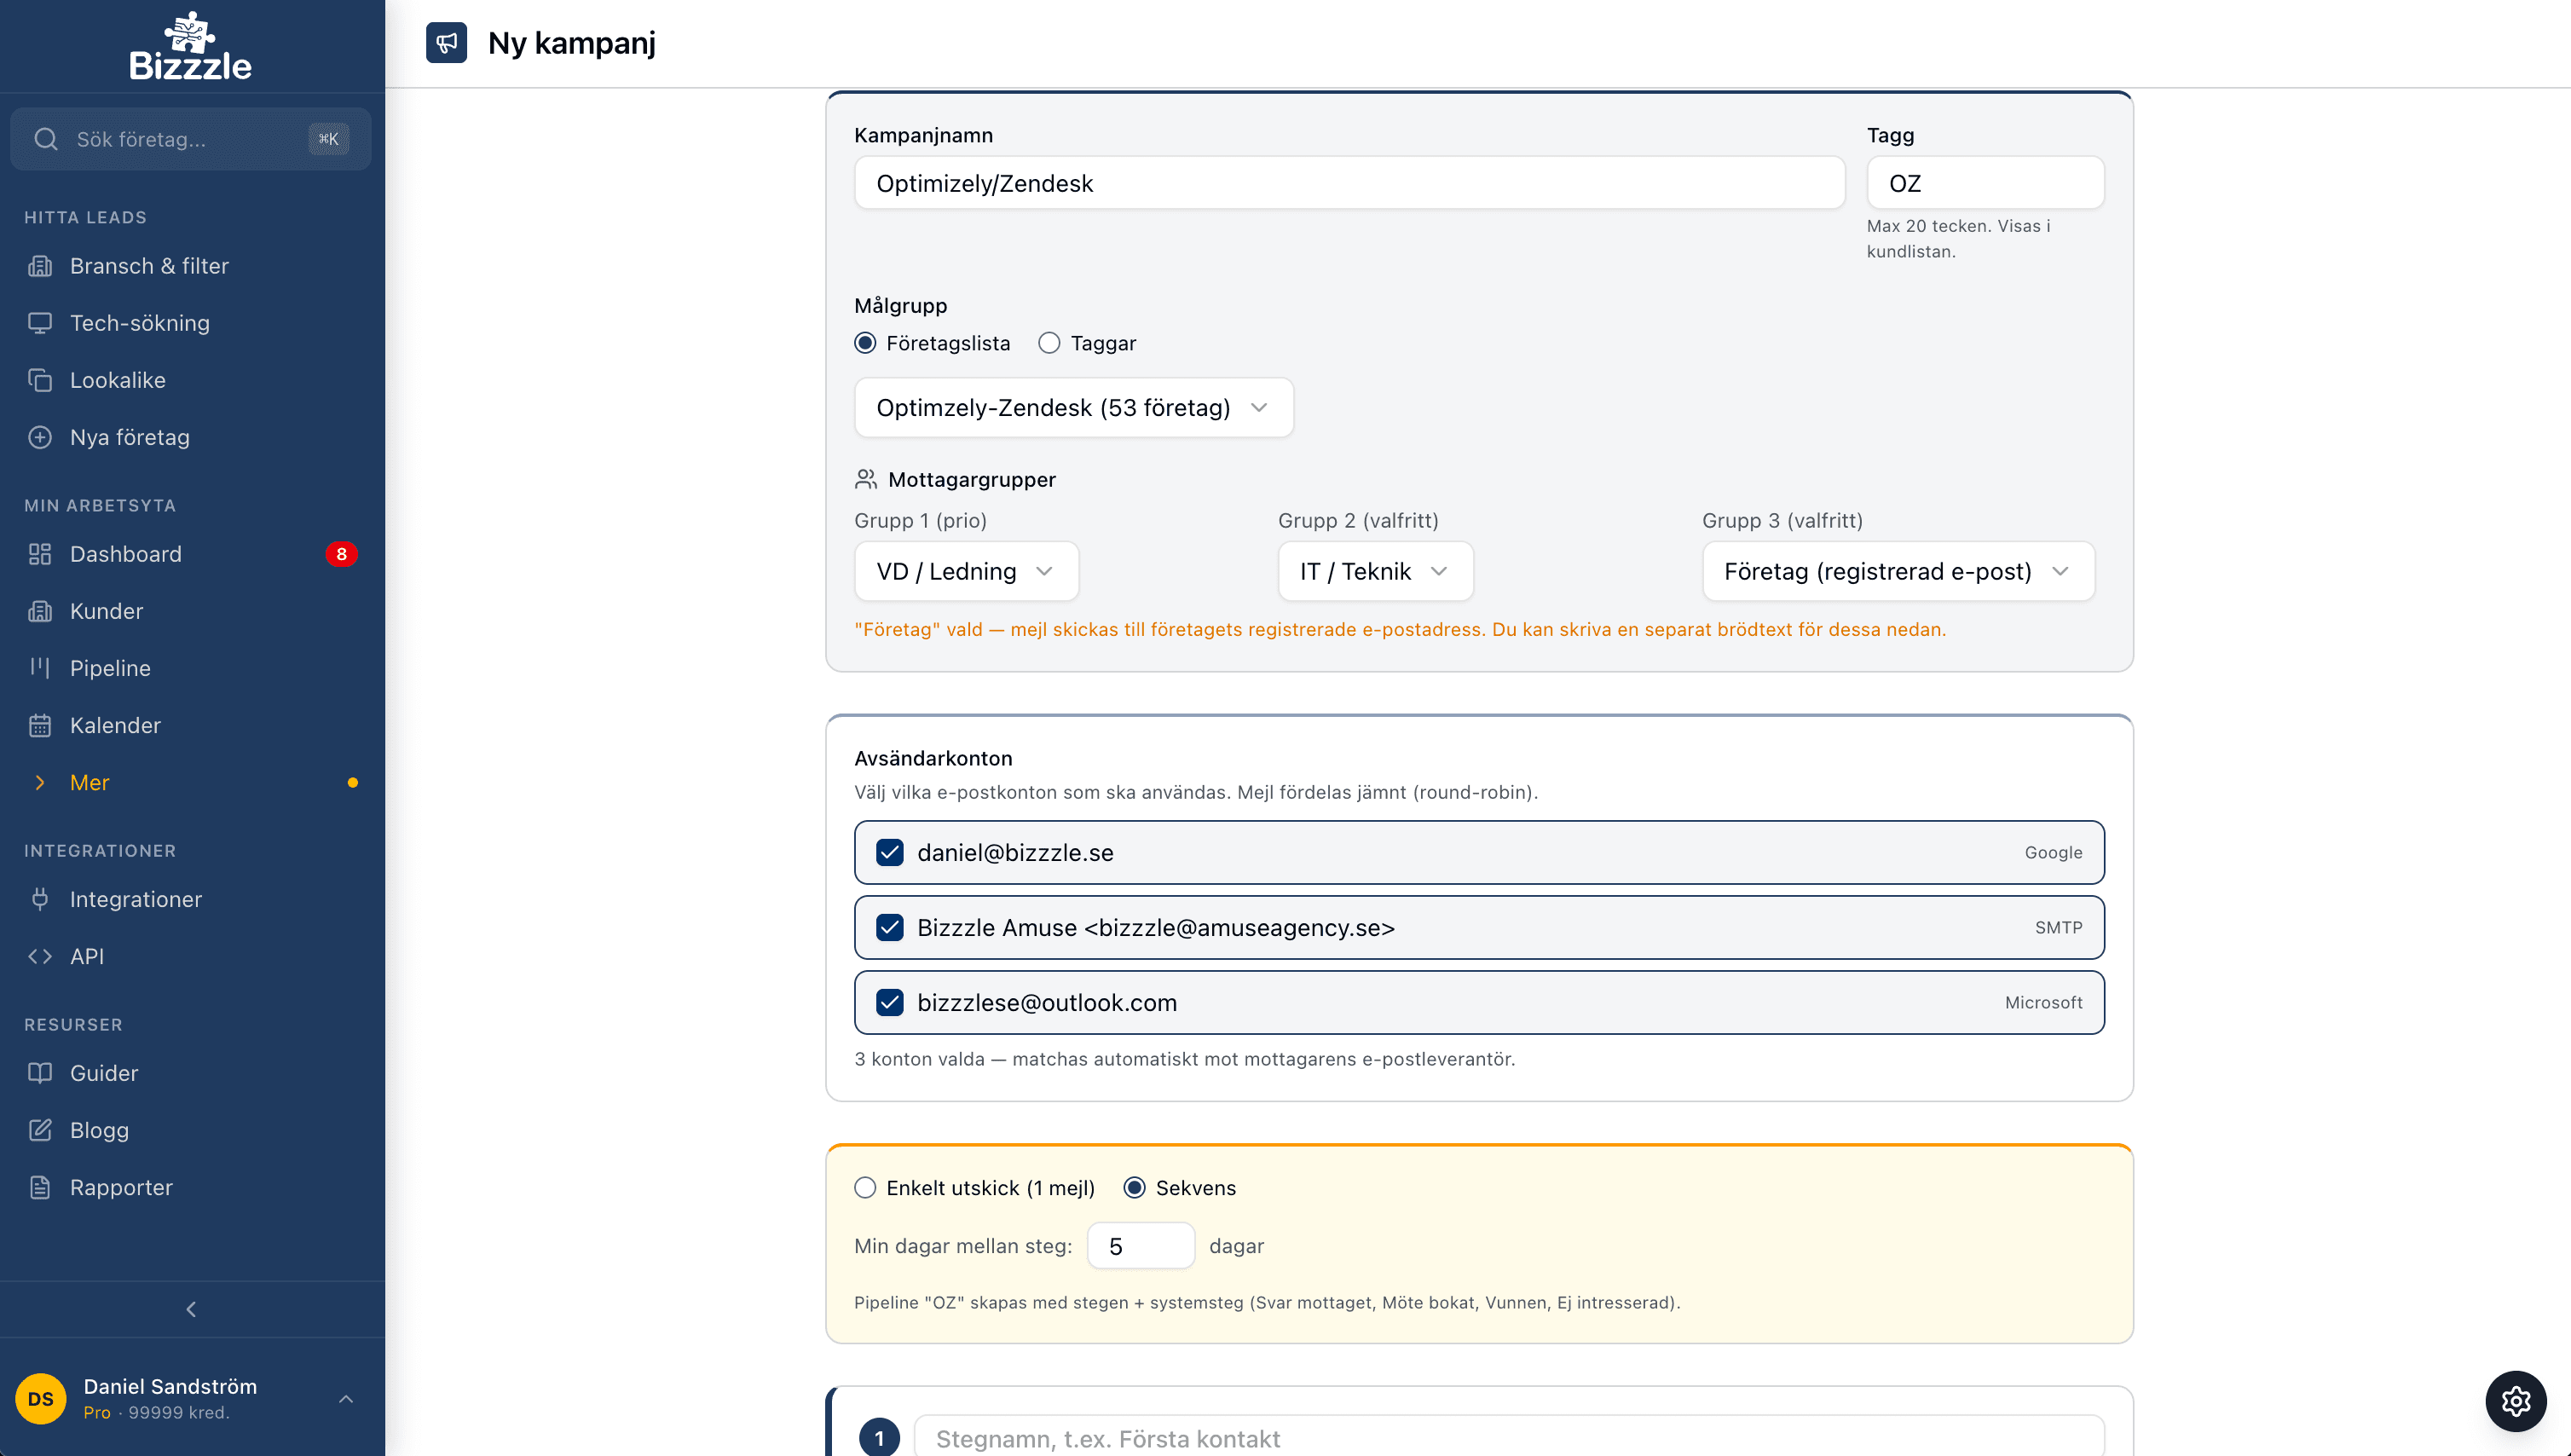Go to Kunder in the sidebar
The width and height of the screenshot is (2571, 1456).
(106, 611)
